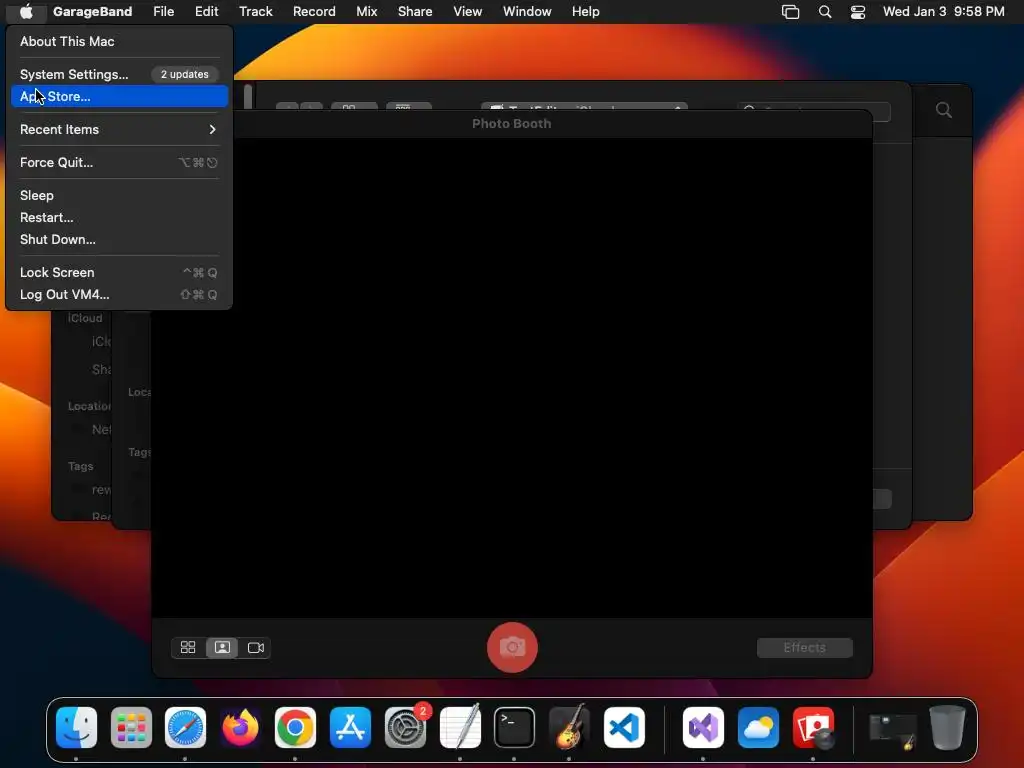This screenshot has height=768, width=1024.
Task: Launch Safari from the dock
Action: (x=185, y=727)
